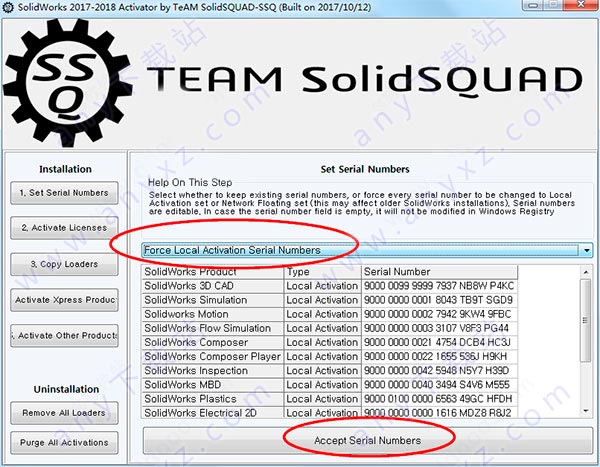Click the product list scrollbar up arrow
The height and width of the screenshot is (467, 600).
coord(586,272)
